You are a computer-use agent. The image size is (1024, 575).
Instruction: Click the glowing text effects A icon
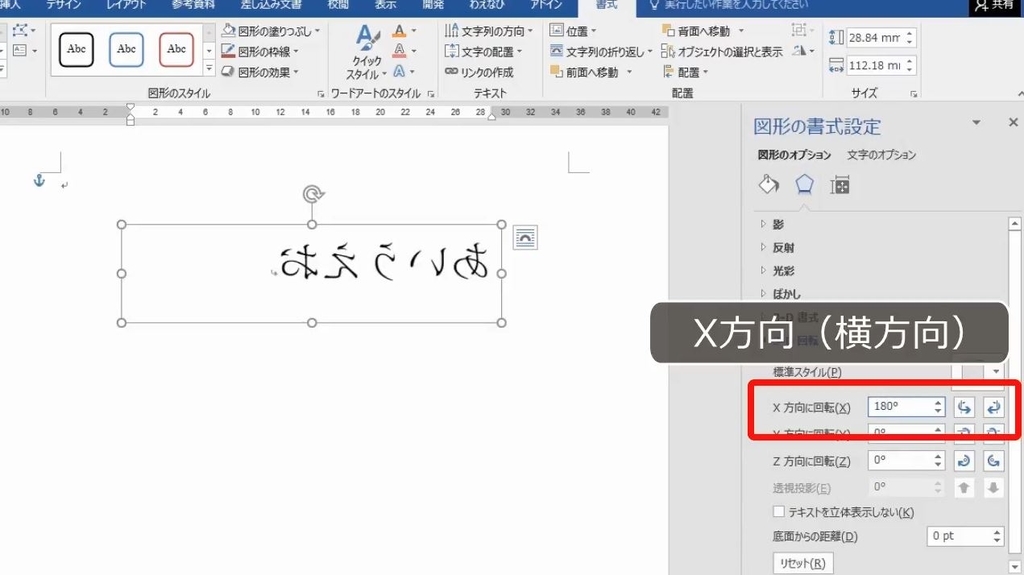pyautogui.click(x=399, y=71)
